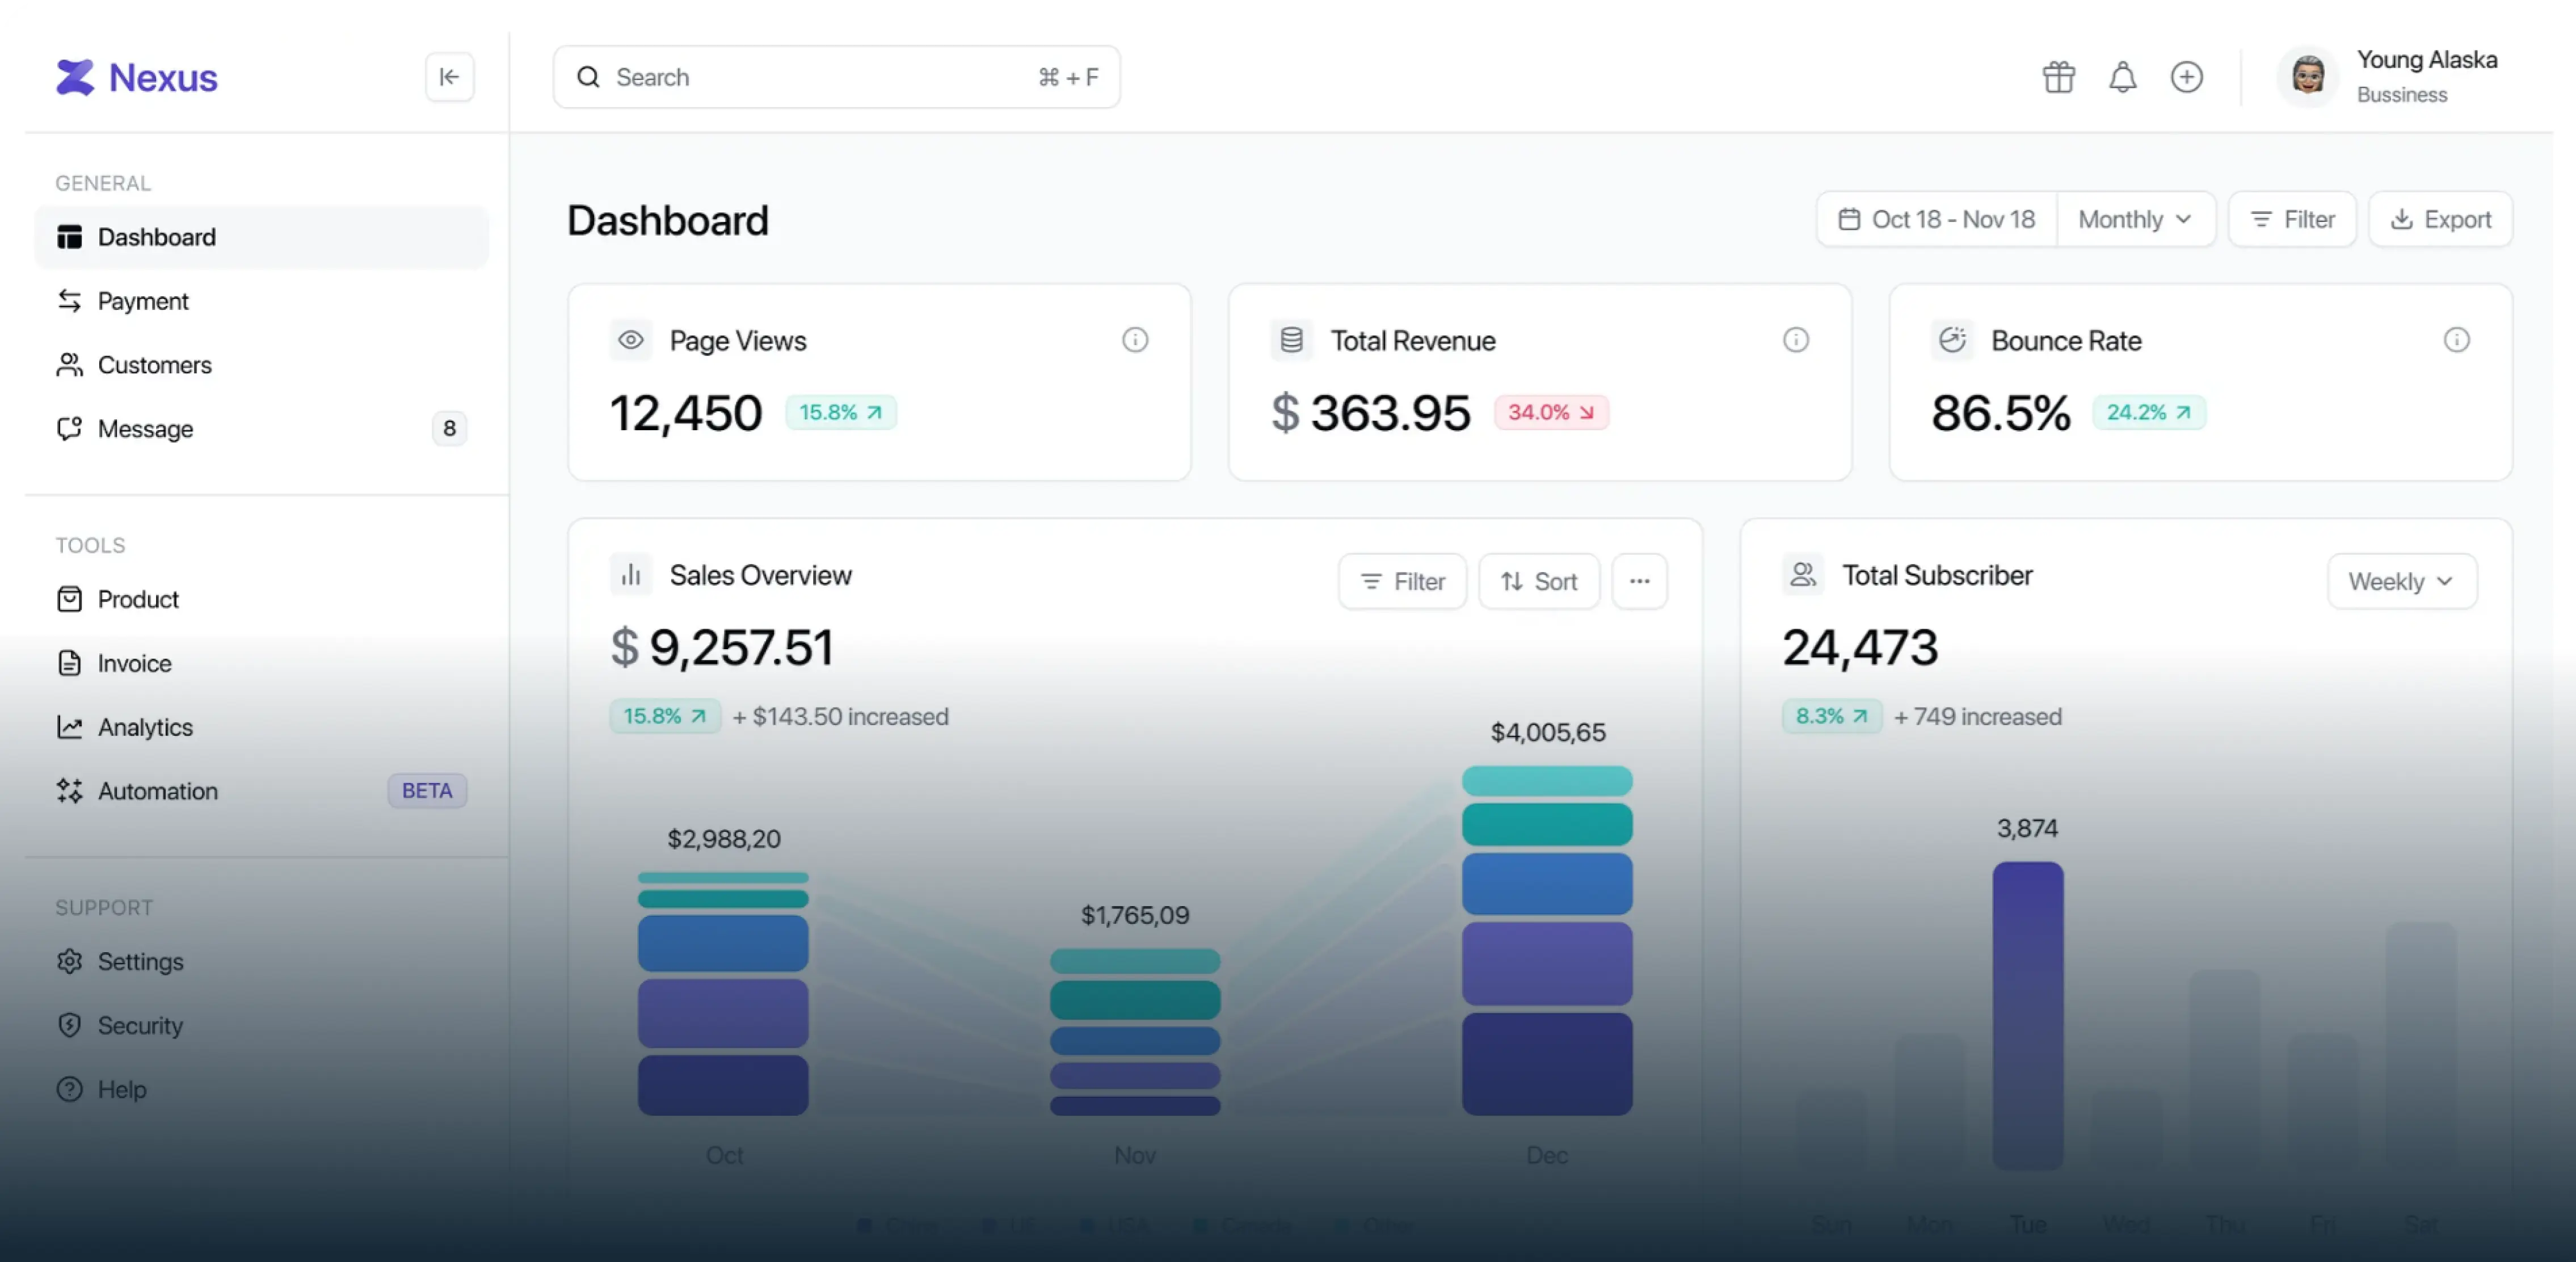Image resolution: width=2576 pixels, height=1262 pixels.
Task: Collapse sidebar with arrow icon
Action: [x=449, y=77]
